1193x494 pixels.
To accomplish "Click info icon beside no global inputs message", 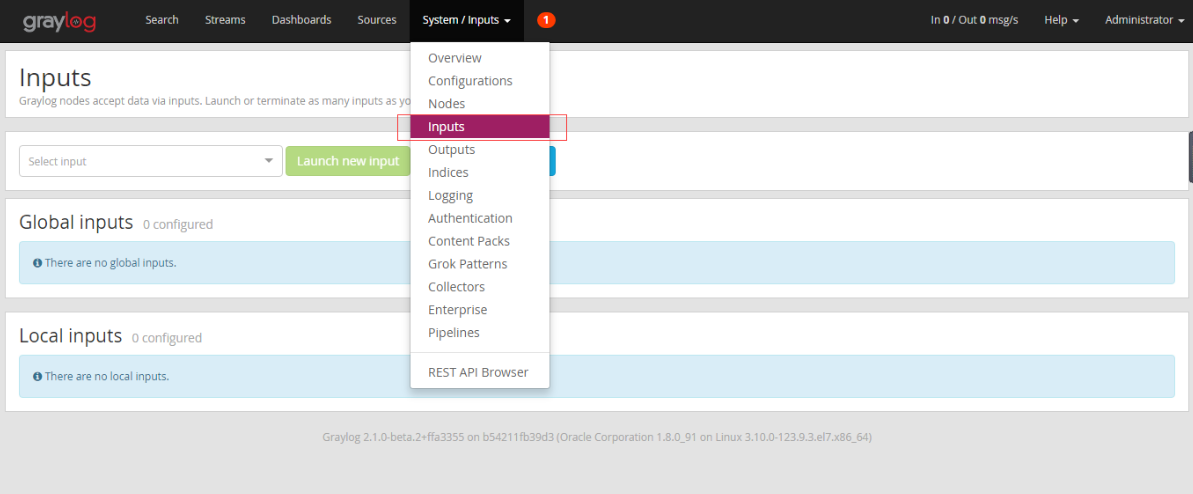I will click(37, 263).
